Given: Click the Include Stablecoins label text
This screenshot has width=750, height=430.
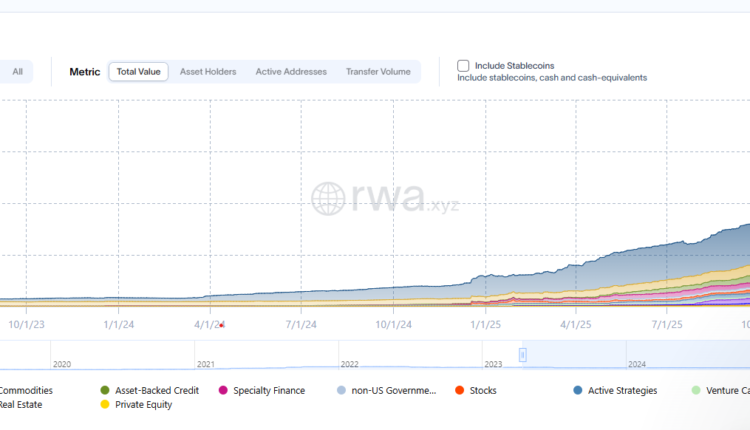Looking at the screenshot, I should (x=516, y=66).
